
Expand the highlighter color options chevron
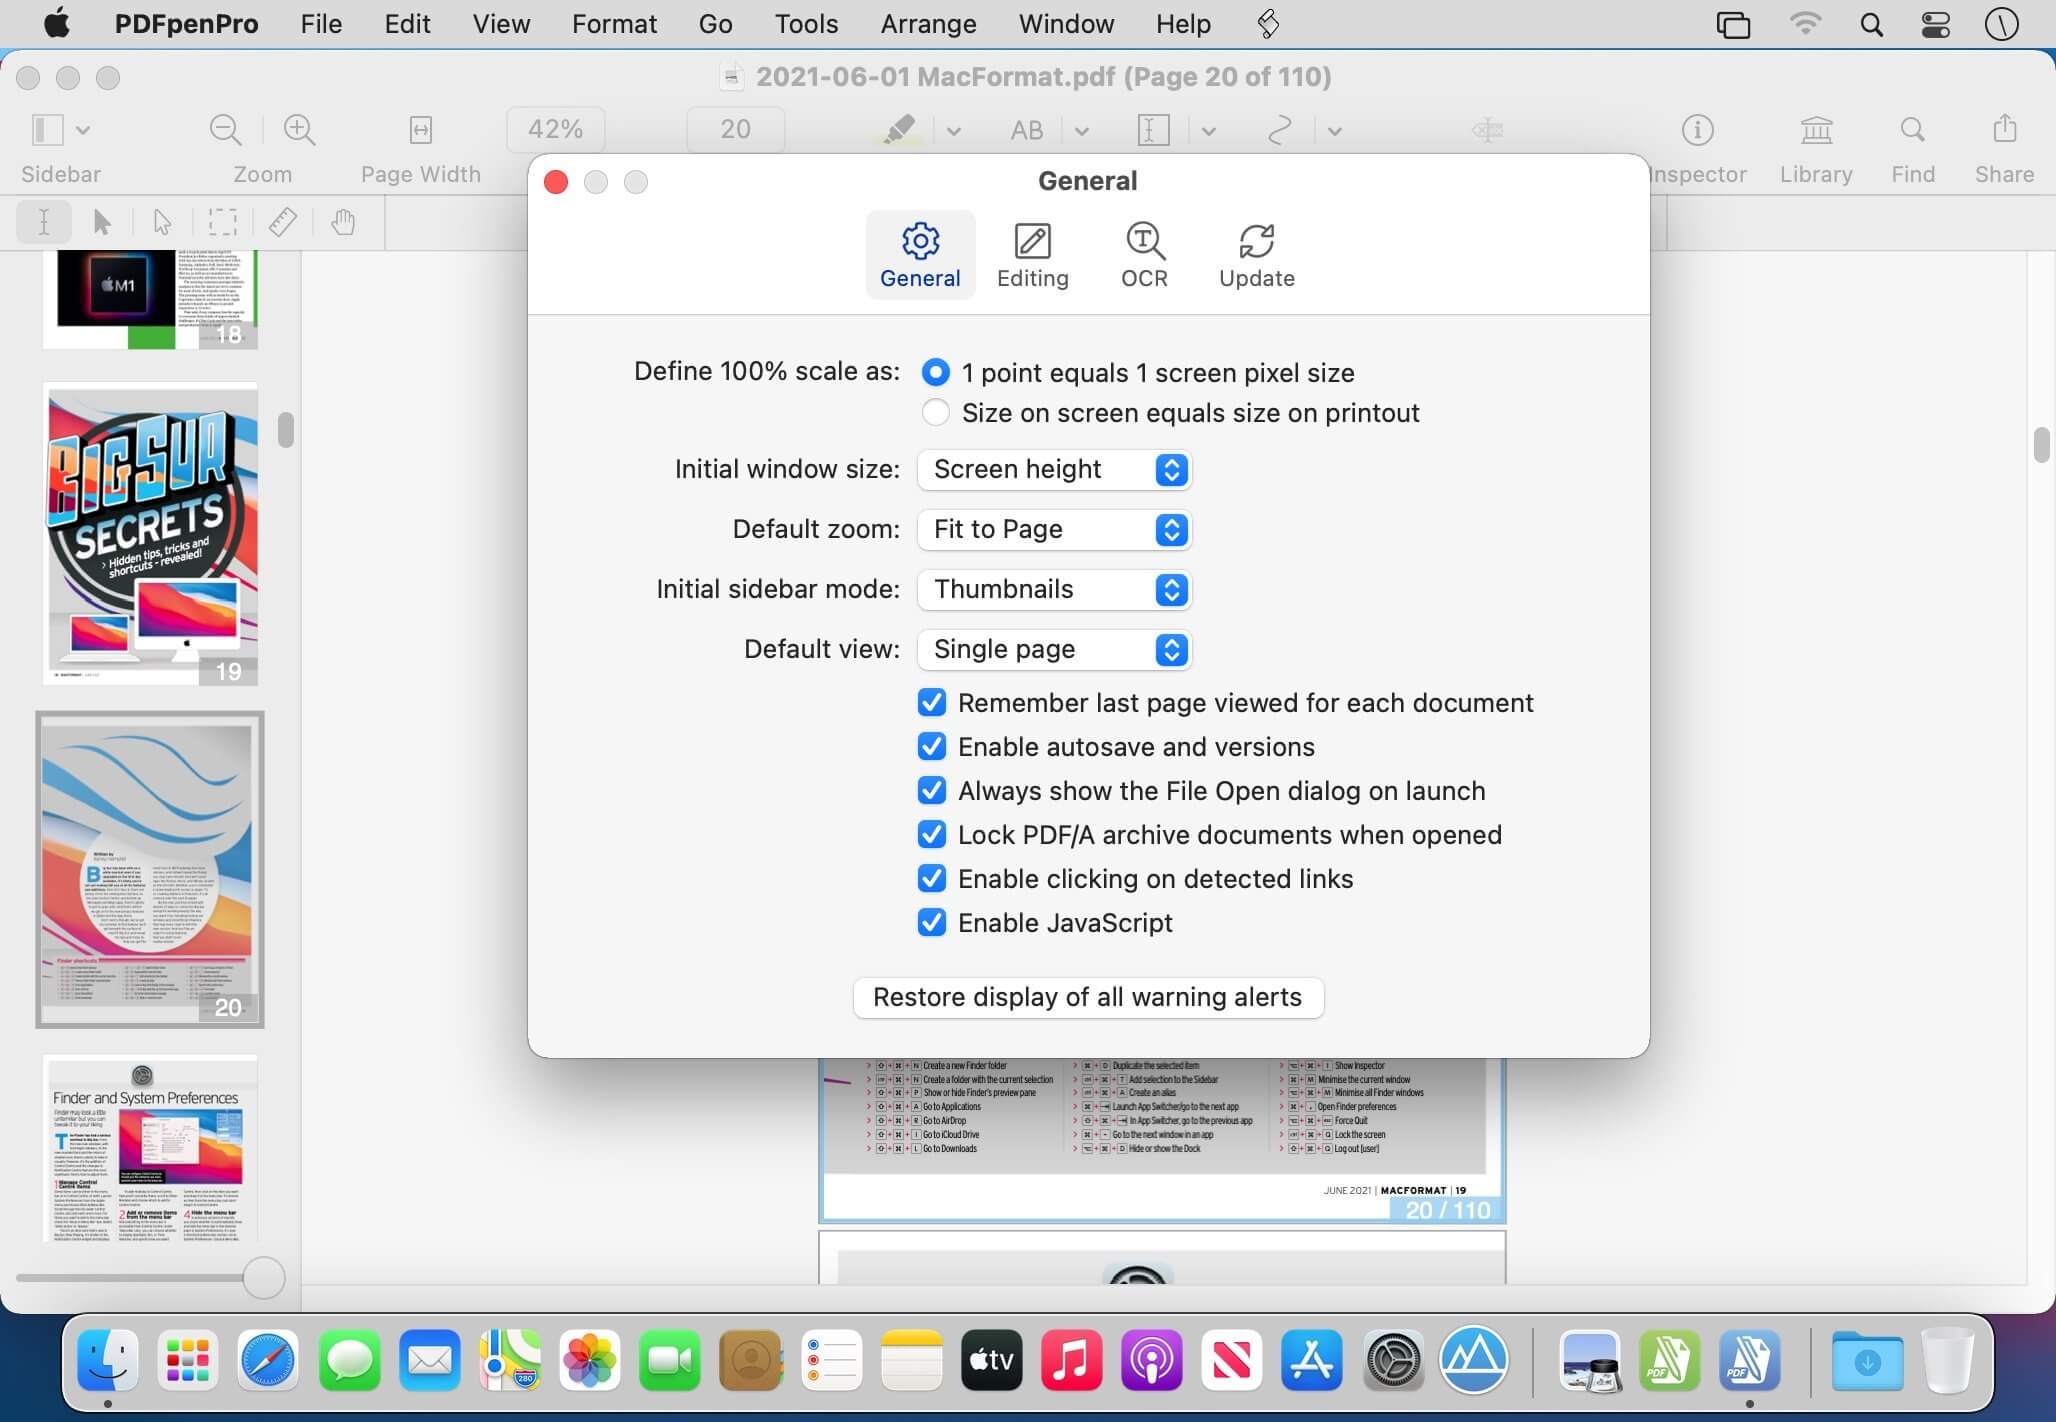click(x=953, y=131)
